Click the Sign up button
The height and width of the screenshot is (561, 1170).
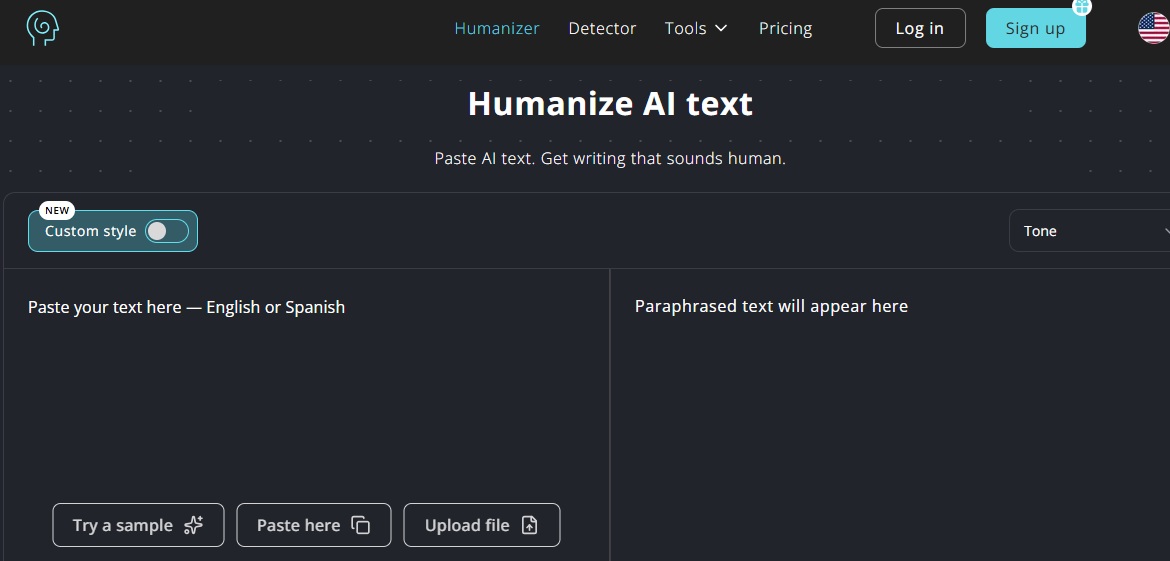tap(1036, 28)
